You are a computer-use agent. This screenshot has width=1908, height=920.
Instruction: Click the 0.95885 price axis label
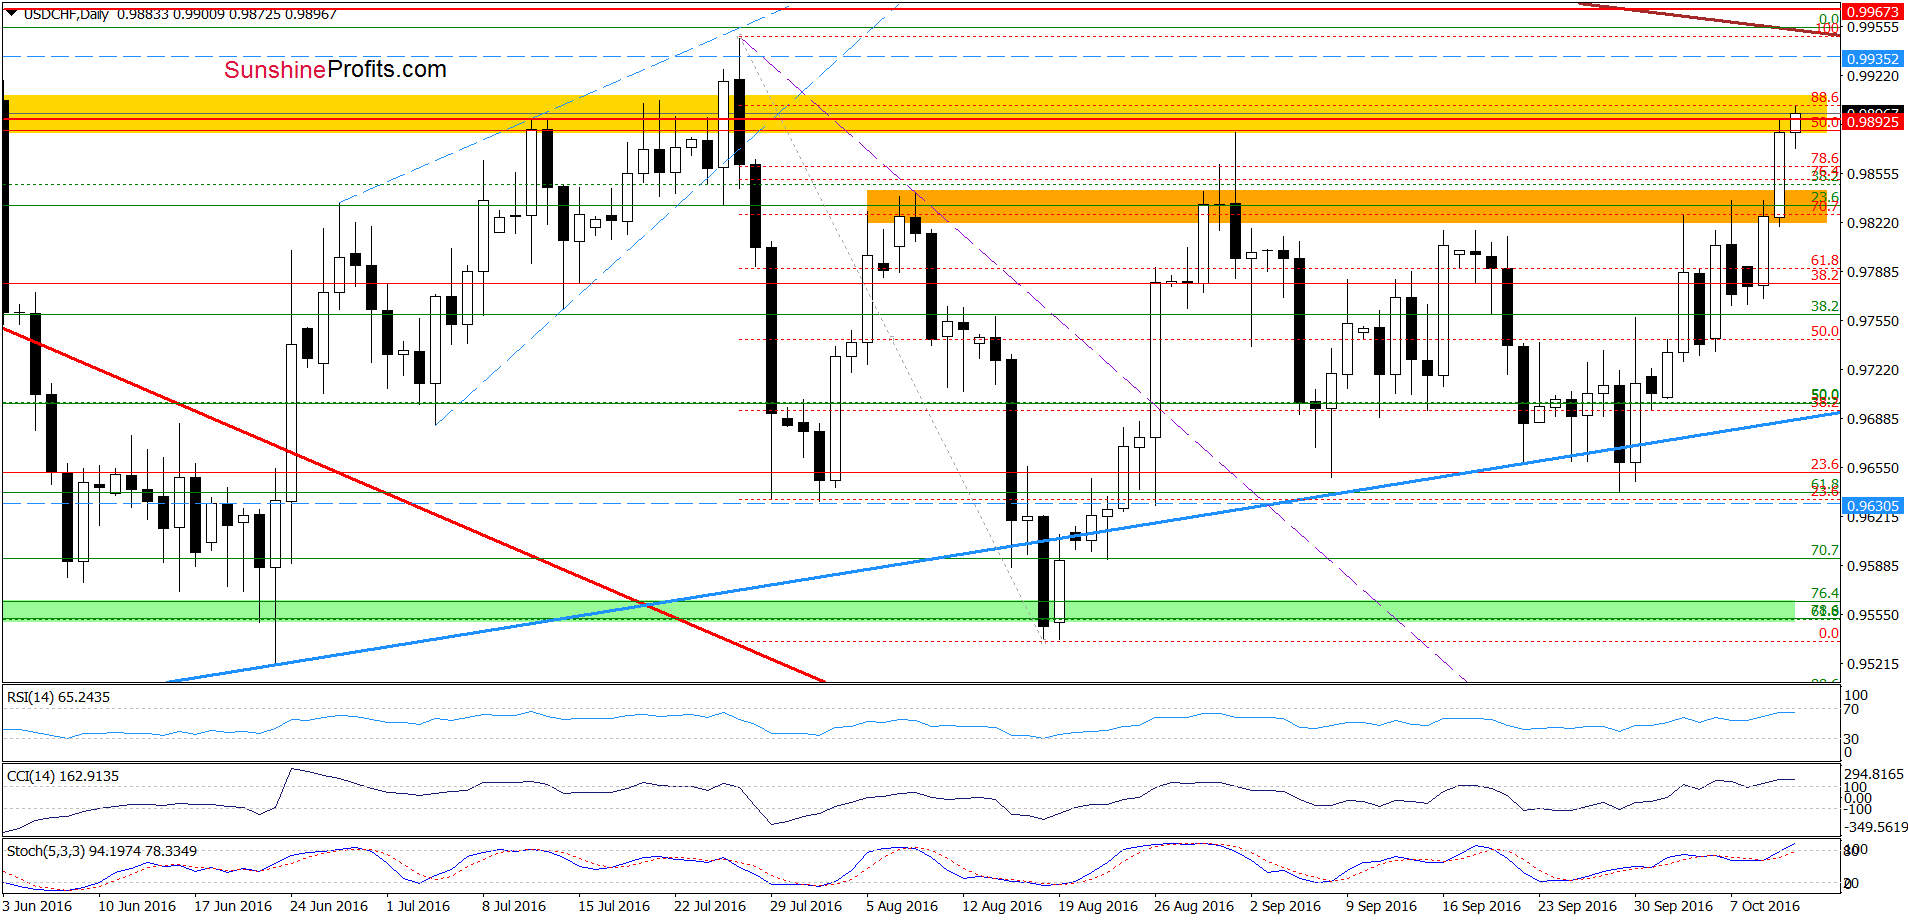[x=1872, y=566]
